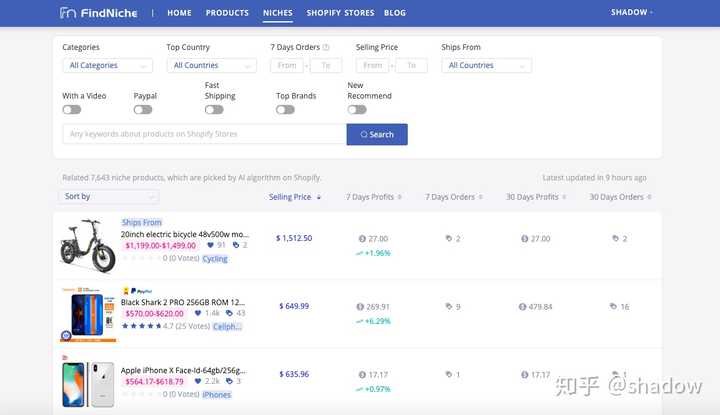The width and height of the screenshot is (720, 415).
Task: Click the dollar icon beside 269.91 profit
Action: click(x=360, y=307)
